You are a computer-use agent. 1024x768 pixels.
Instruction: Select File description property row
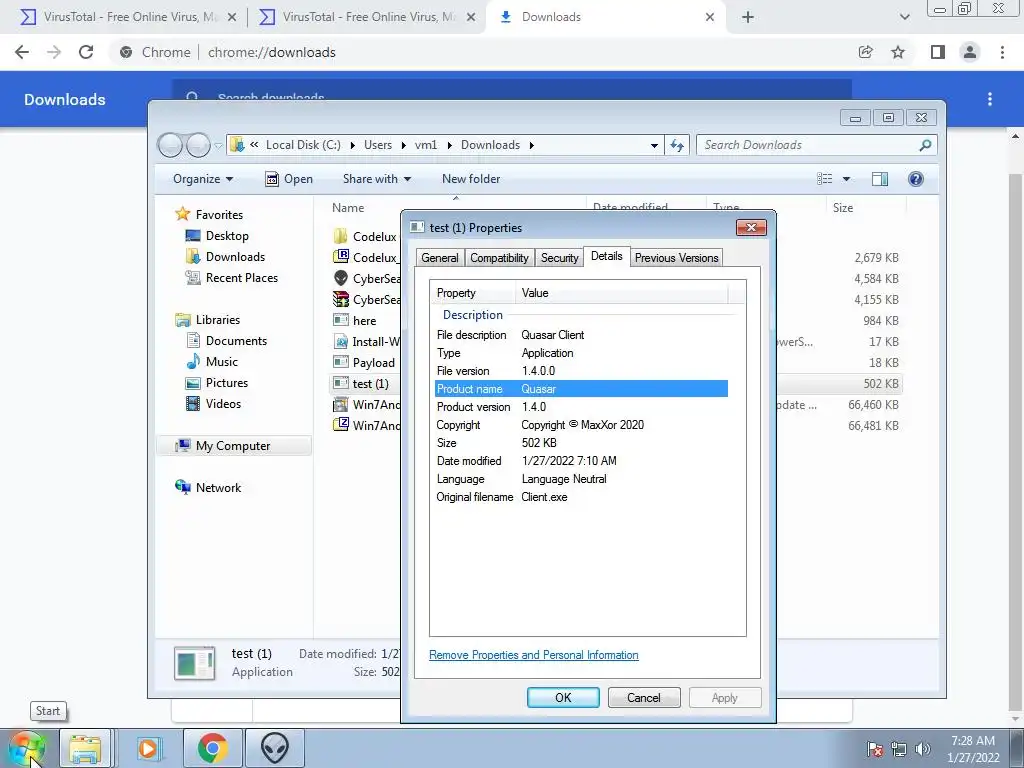pyautogui.click(x=581, y=334)
